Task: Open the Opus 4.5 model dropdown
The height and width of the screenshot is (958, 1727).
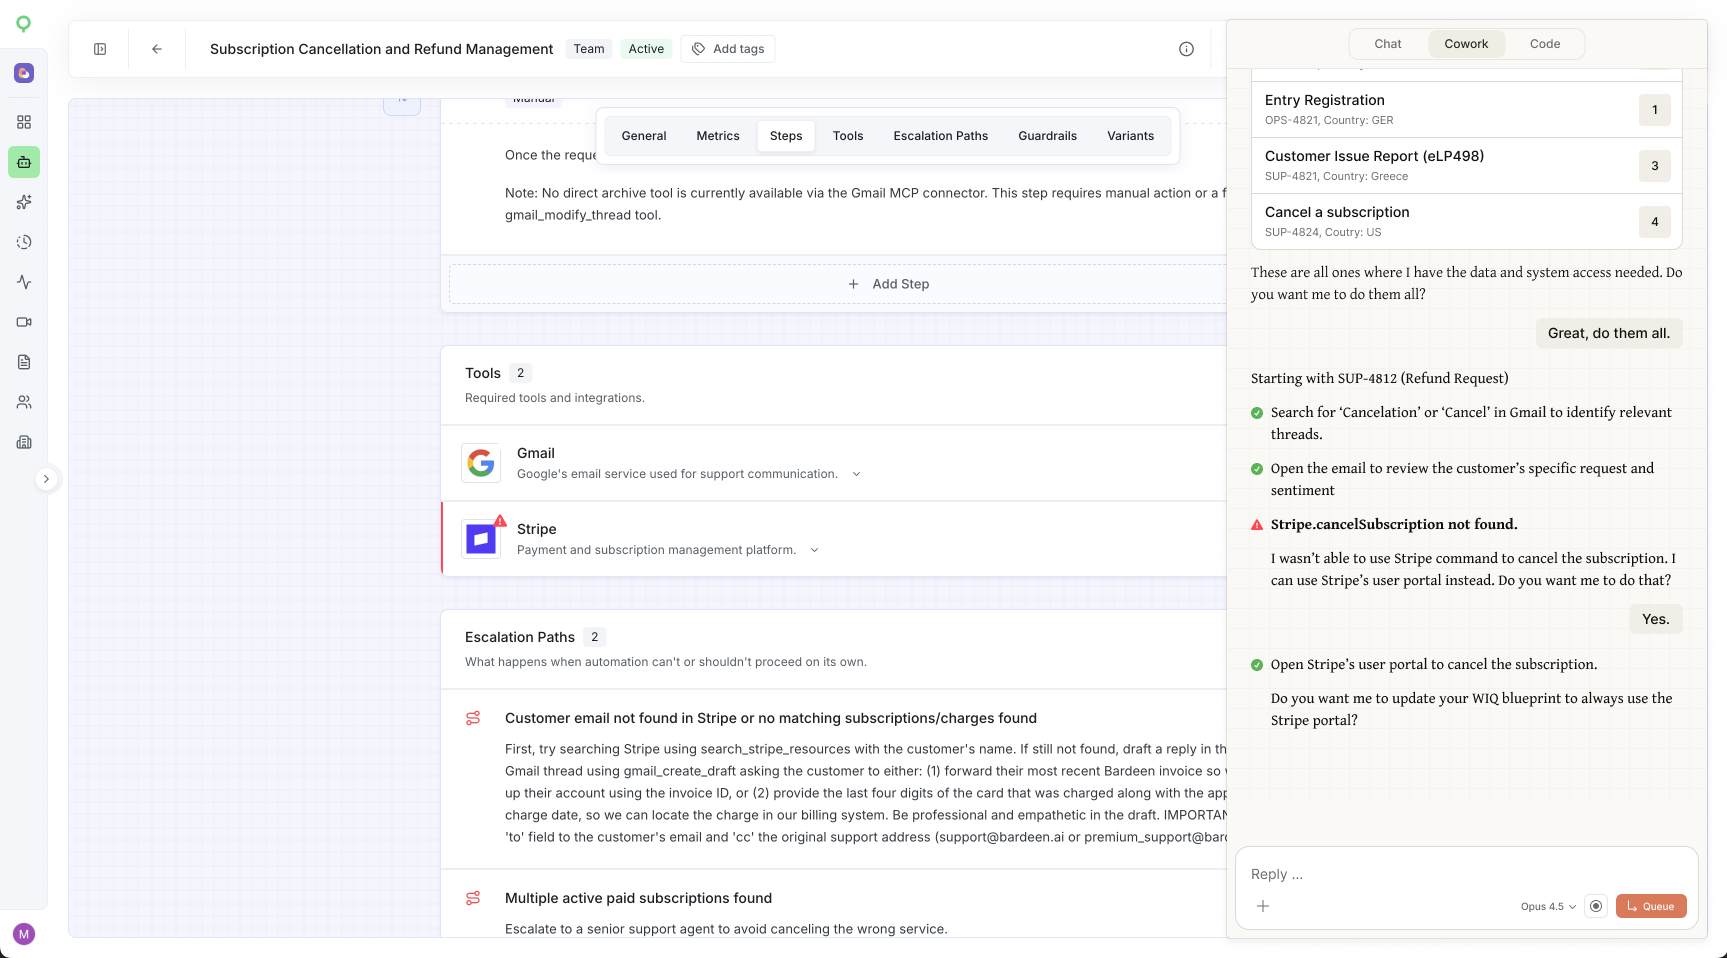Action: pos(1548,906)
